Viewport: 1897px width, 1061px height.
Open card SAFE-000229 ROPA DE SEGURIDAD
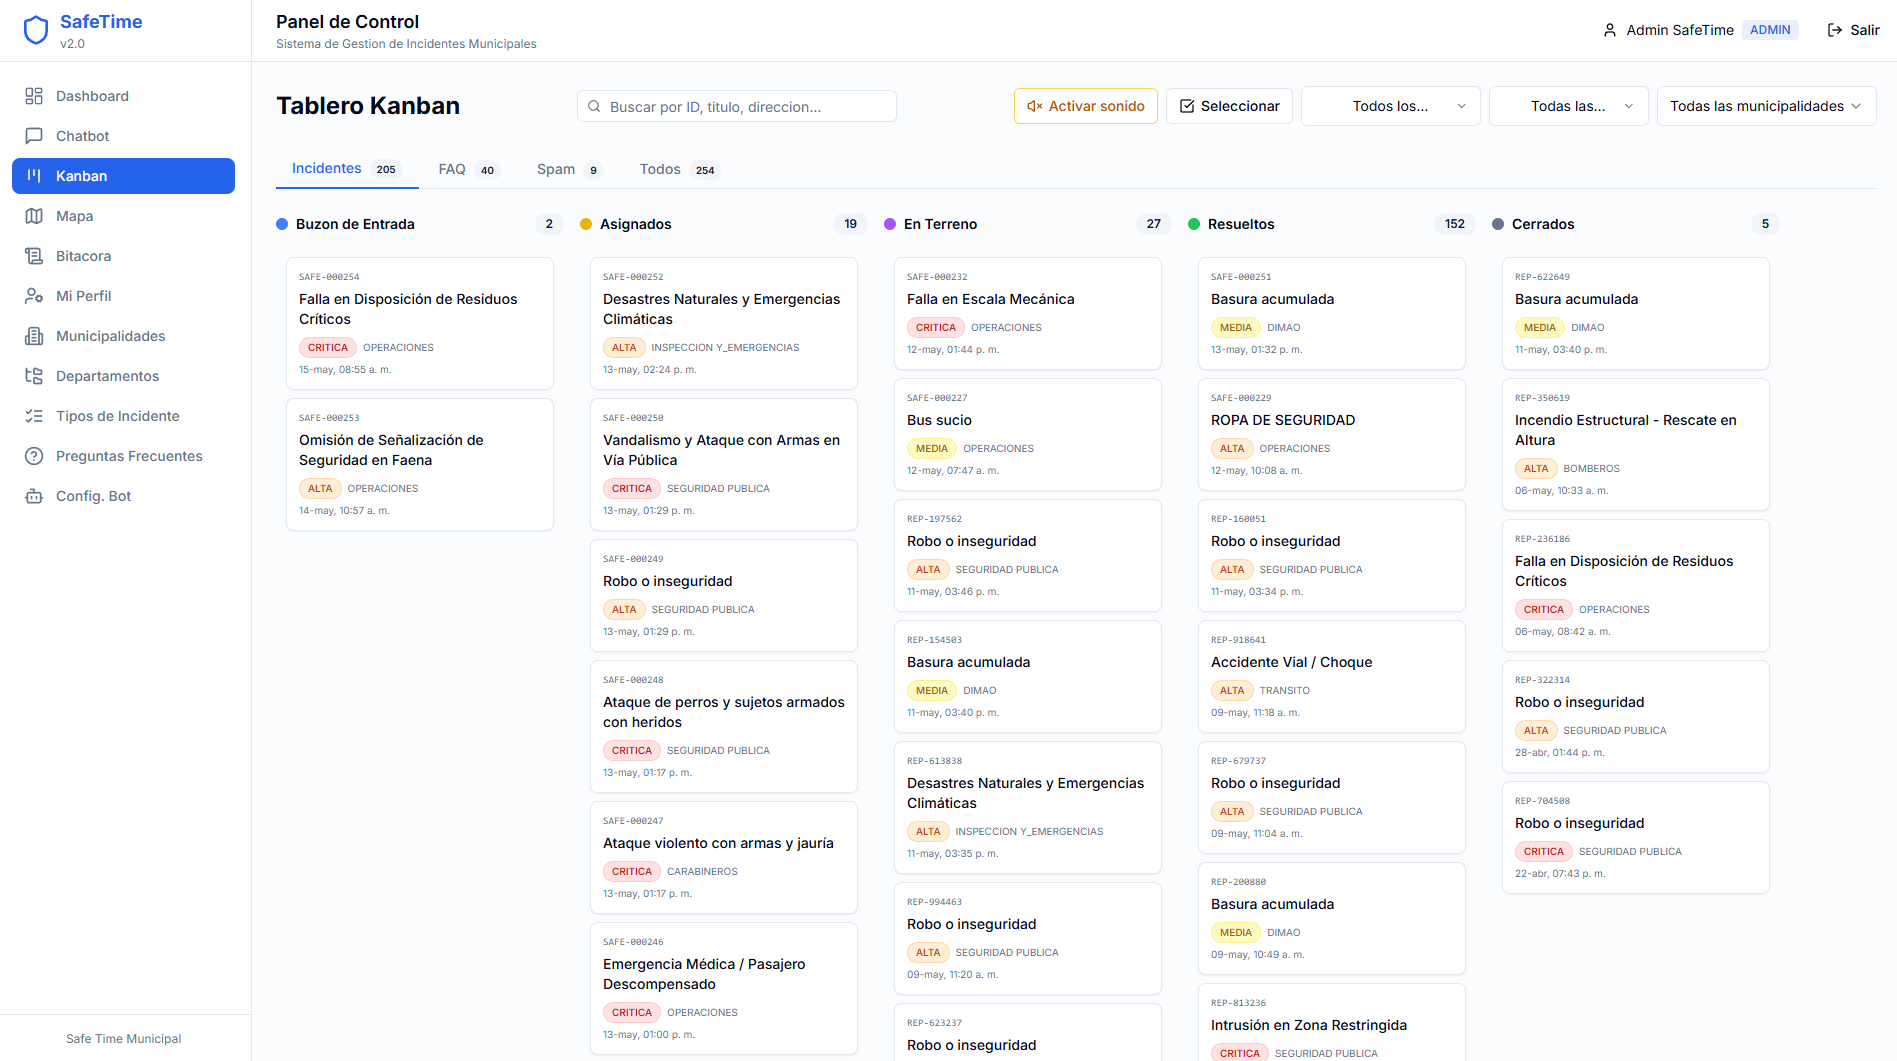tap(1332, 434)
